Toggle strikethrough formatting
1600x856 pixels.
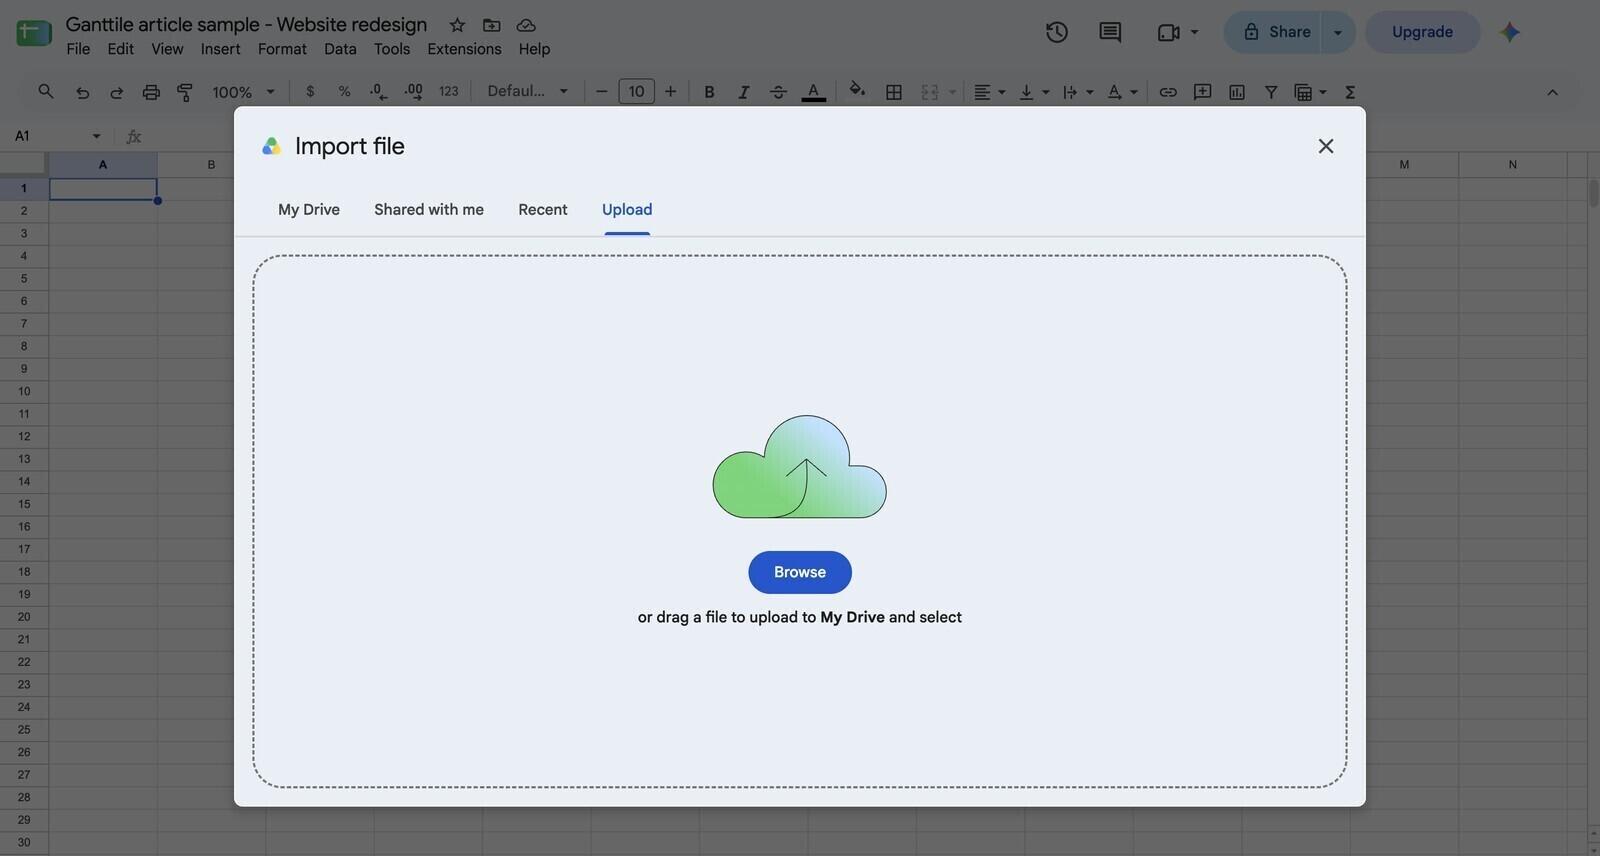[x=778, y=92]
